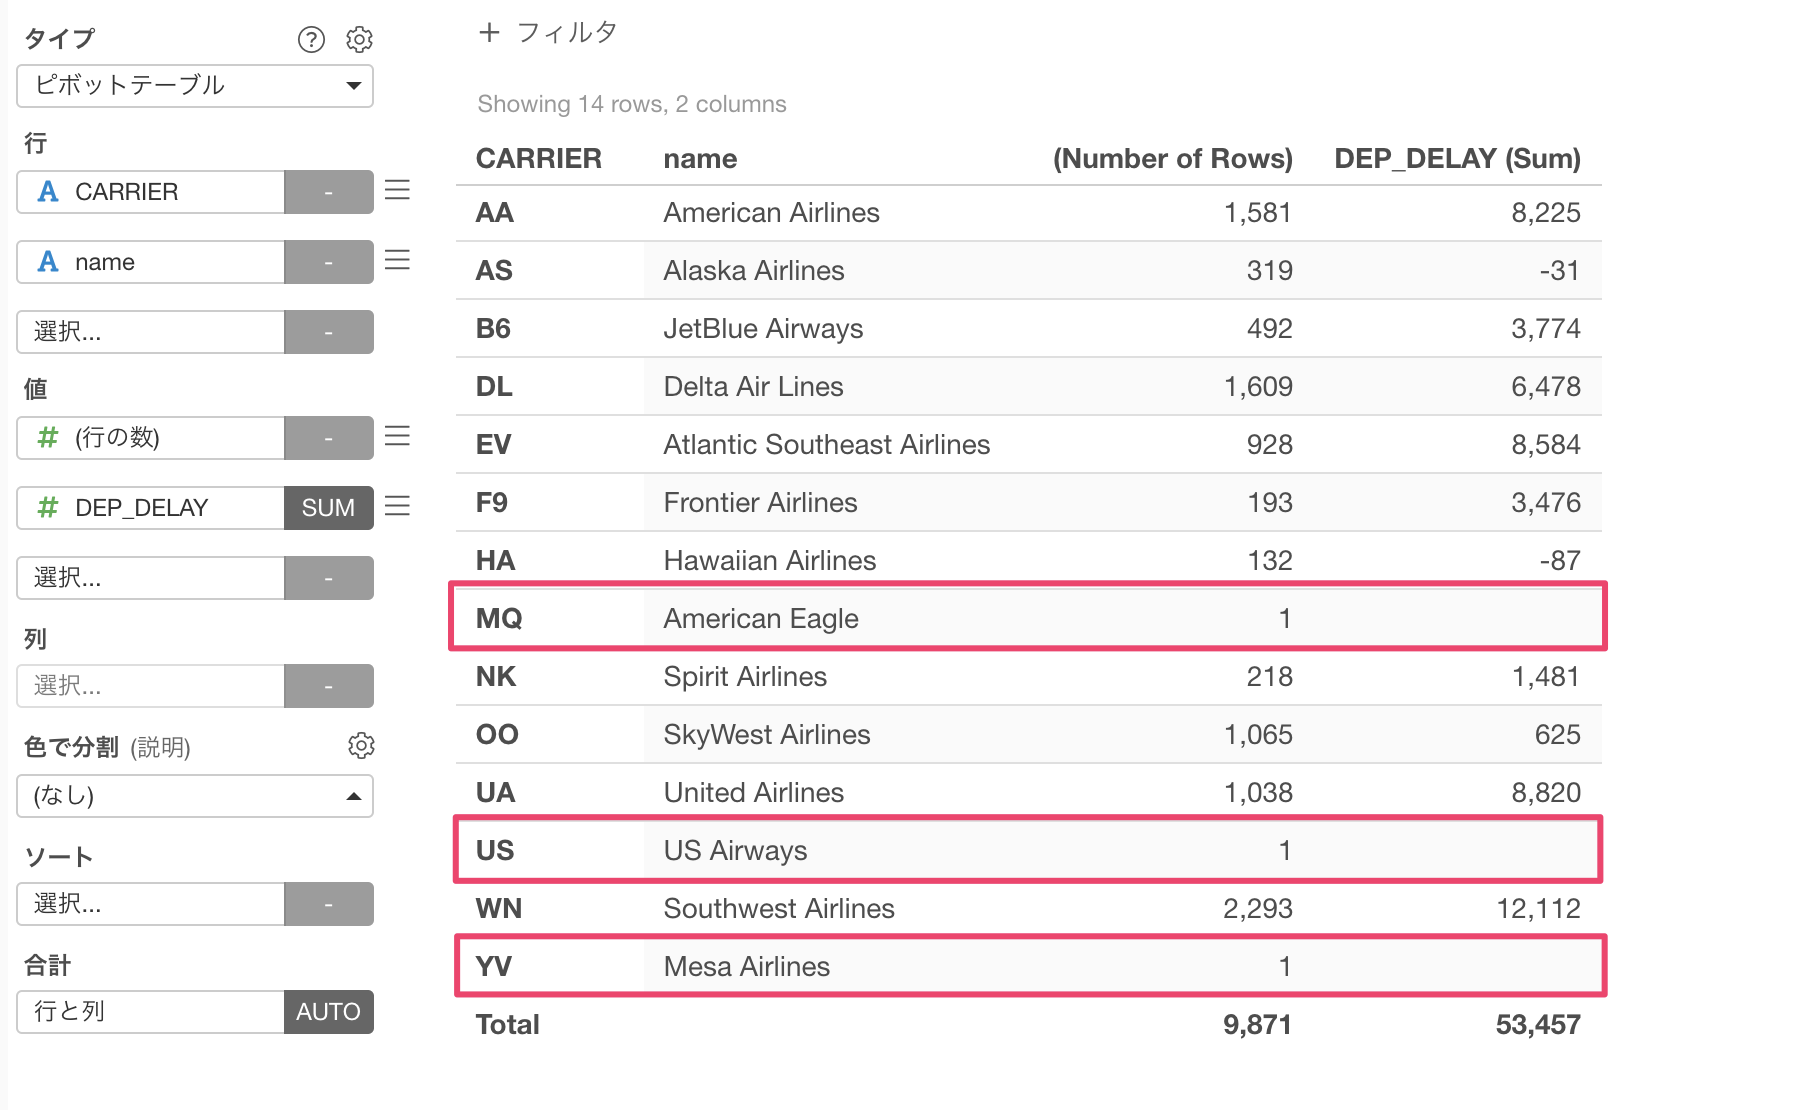The height and width of the screenshot is (1110, 1804).
Task: Select the Atlantic Southeast Airlines cell
Action: 827,445
